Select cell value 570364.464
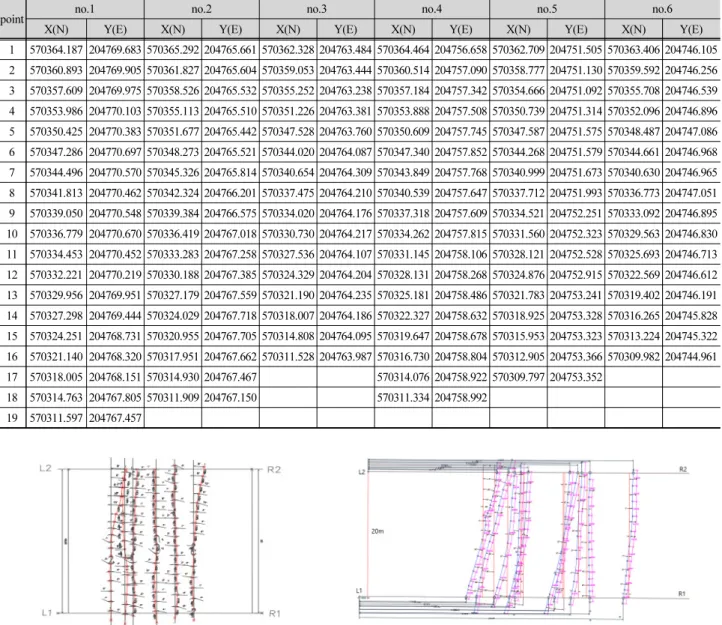722x625 pixels. (x=403, y=50)
